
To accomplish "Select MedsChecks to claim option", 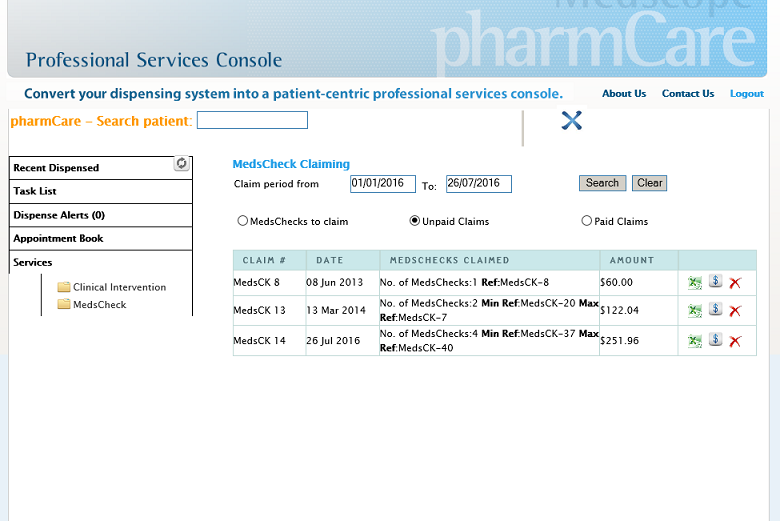I will point(242,220).
